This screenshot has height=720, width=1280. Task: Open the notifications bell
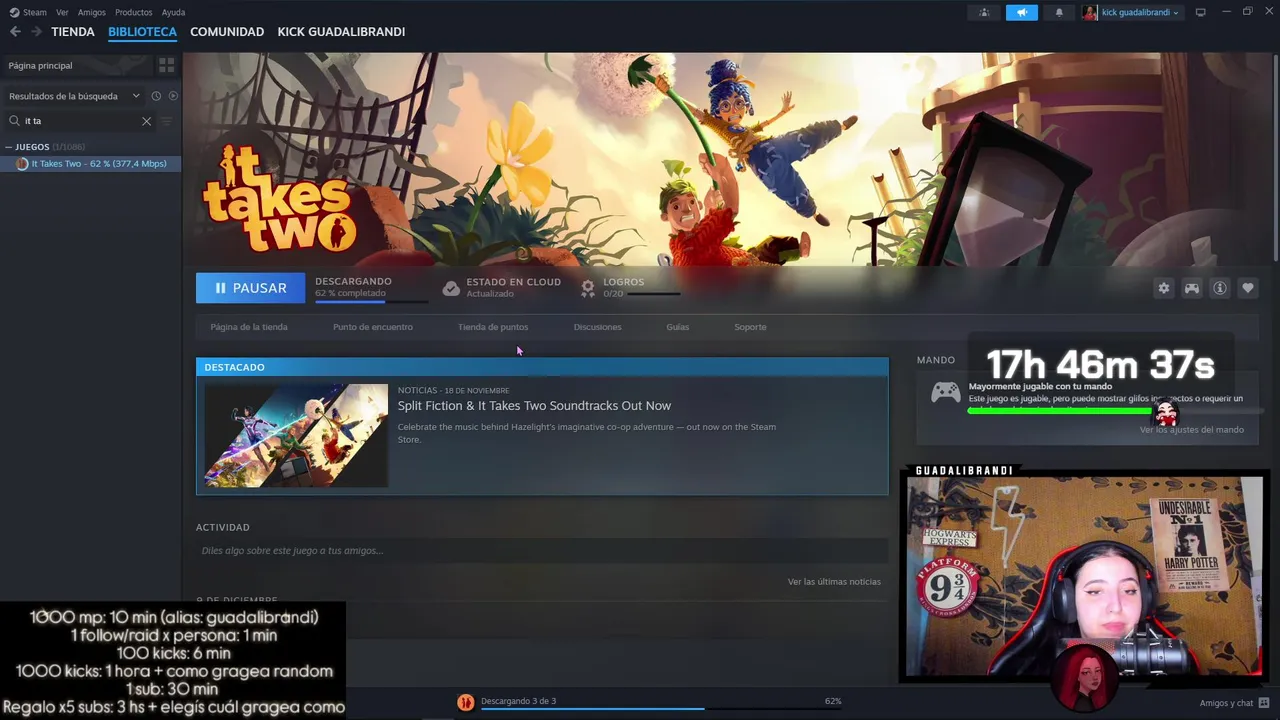(x=1059, y=13)
